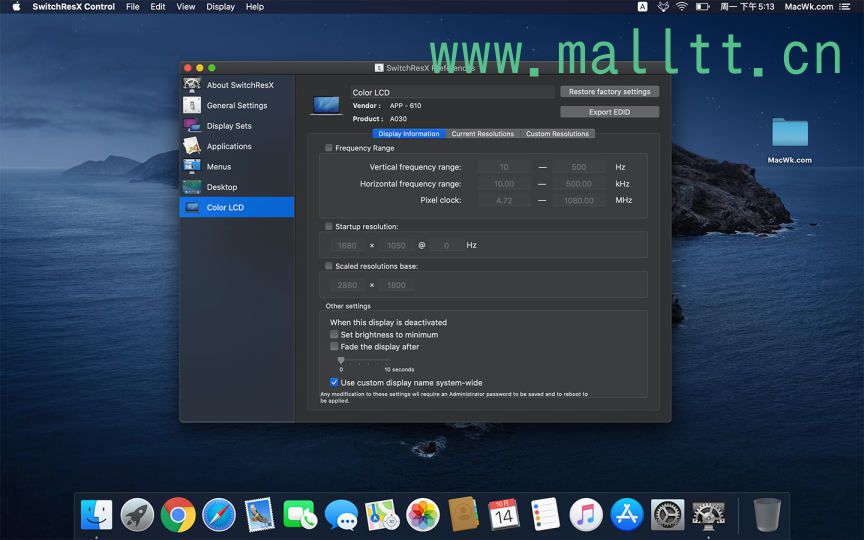Enable Frequency Range checkbox
Image resolution: width=864 pixels, height=540 pixels.
coord(328,148)
